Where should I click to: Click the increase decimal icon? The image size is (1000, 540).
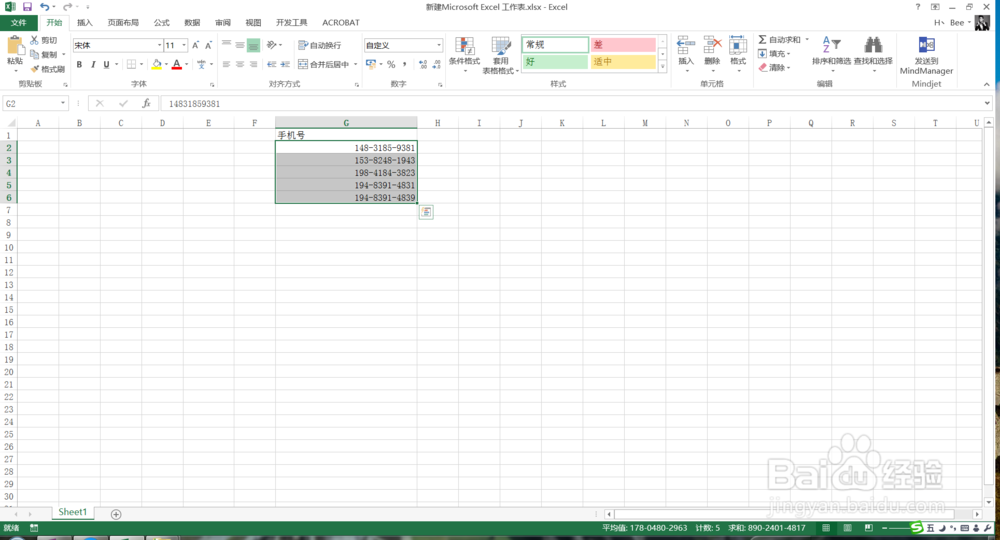tap(423, 64)
